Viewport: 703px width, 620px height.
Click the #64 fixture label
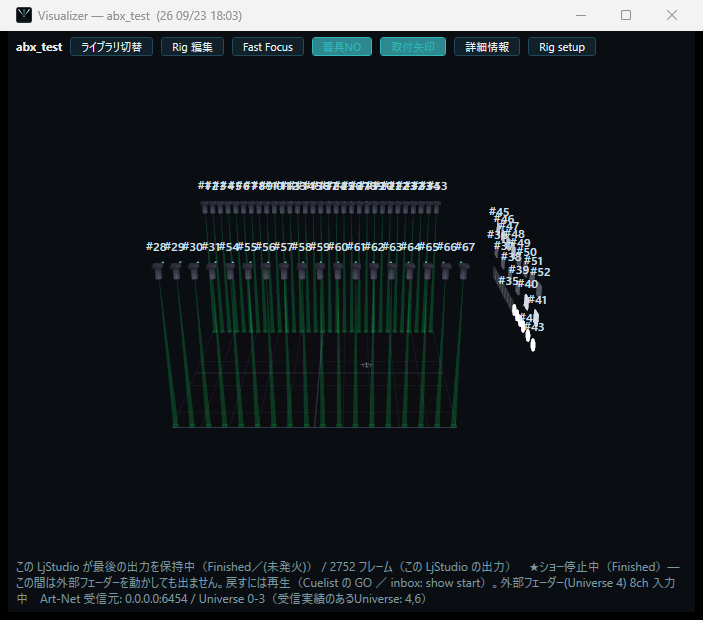pyautogui.click(x=410, y=247)
